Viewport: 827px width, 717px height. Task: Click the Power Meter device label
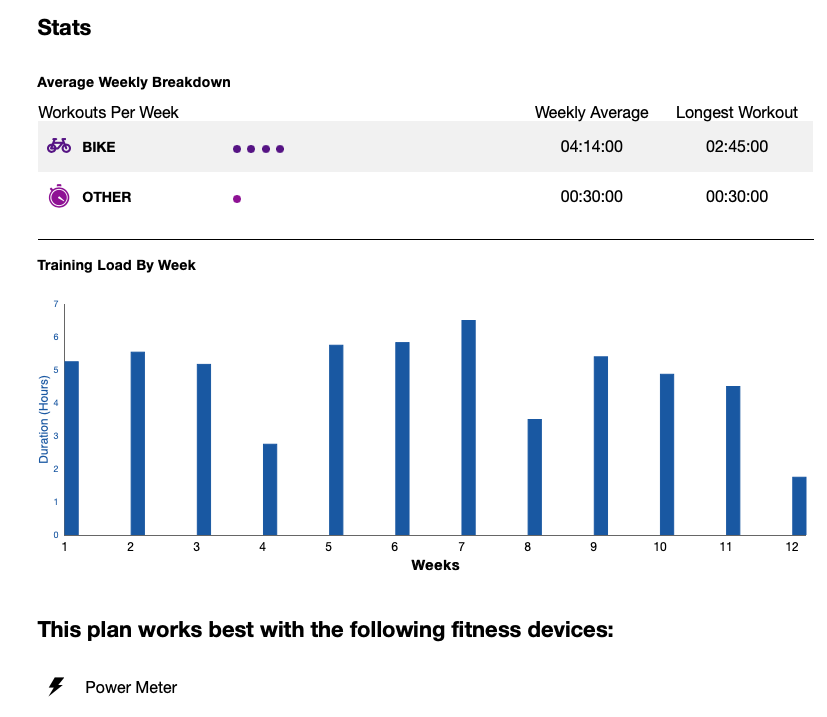point(131,687)
